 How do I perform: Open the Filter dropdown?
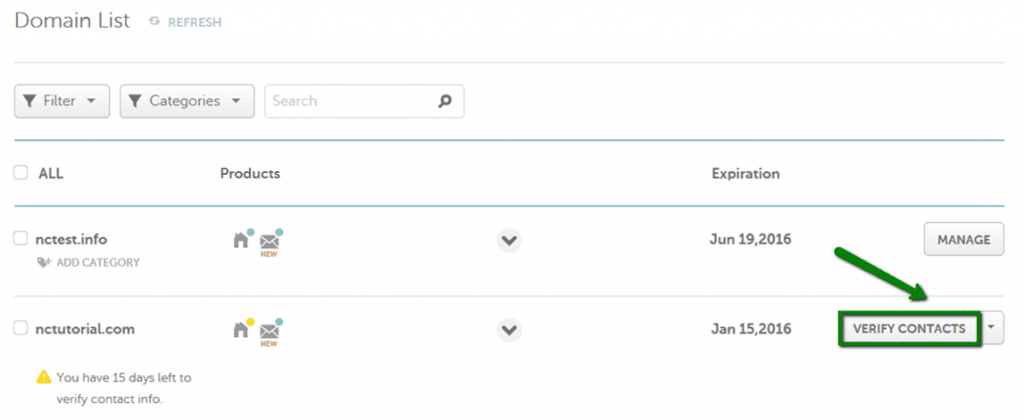tap(62, 101)
